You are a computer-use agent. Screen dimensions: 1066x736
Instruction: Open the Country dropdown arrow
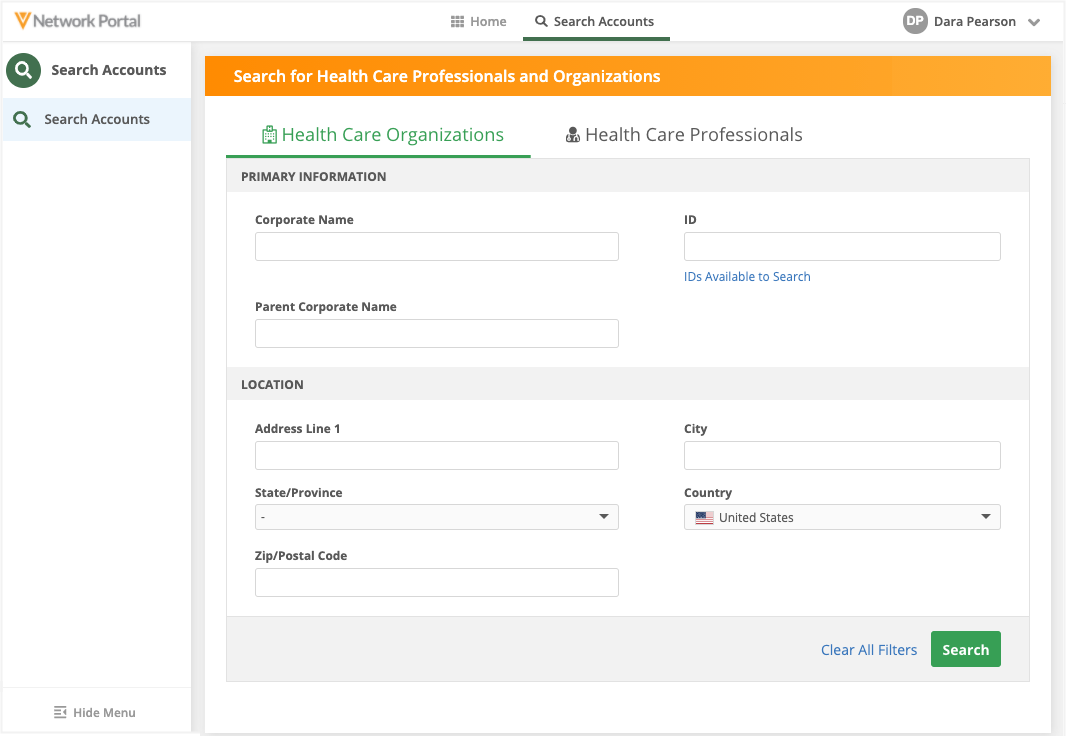985,517
